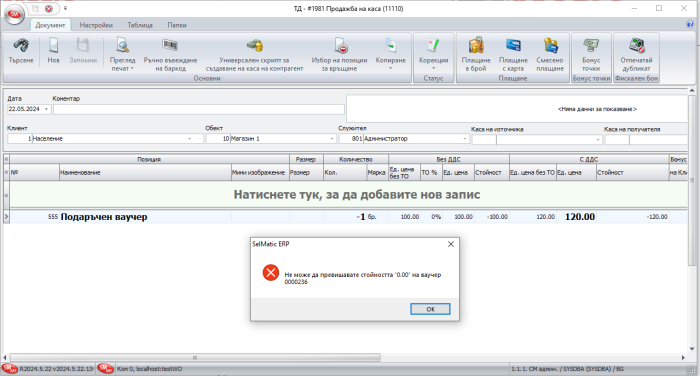700x376 pixels.
Task: Choose Плащане в брой payment
Action: (x=476, y=45)
